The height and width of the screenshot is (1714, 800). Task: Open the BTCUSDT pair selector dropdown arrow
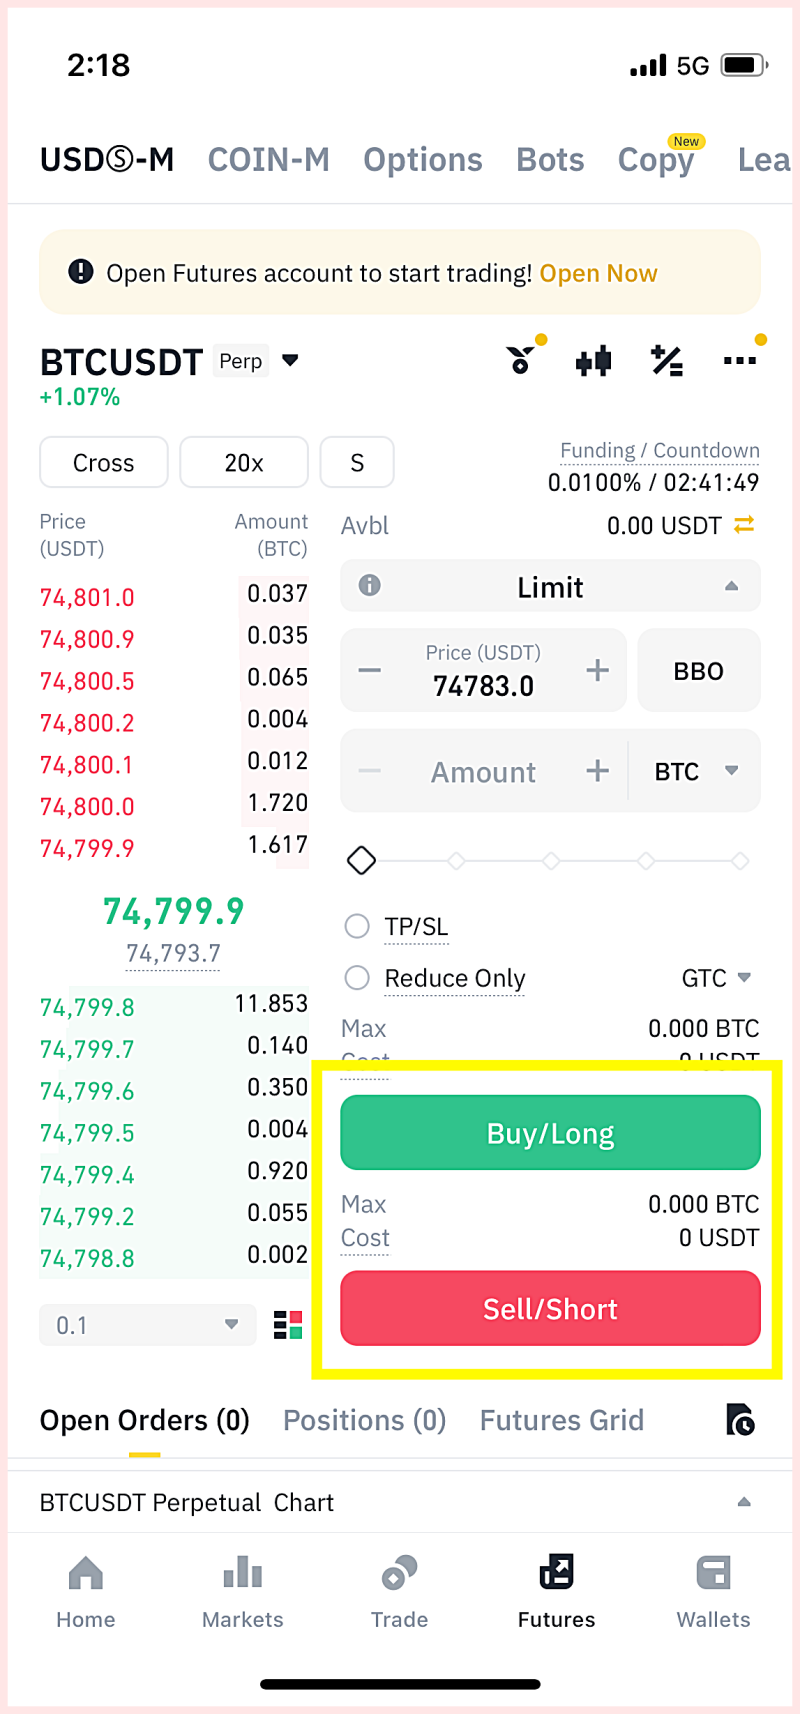point(290,360)
